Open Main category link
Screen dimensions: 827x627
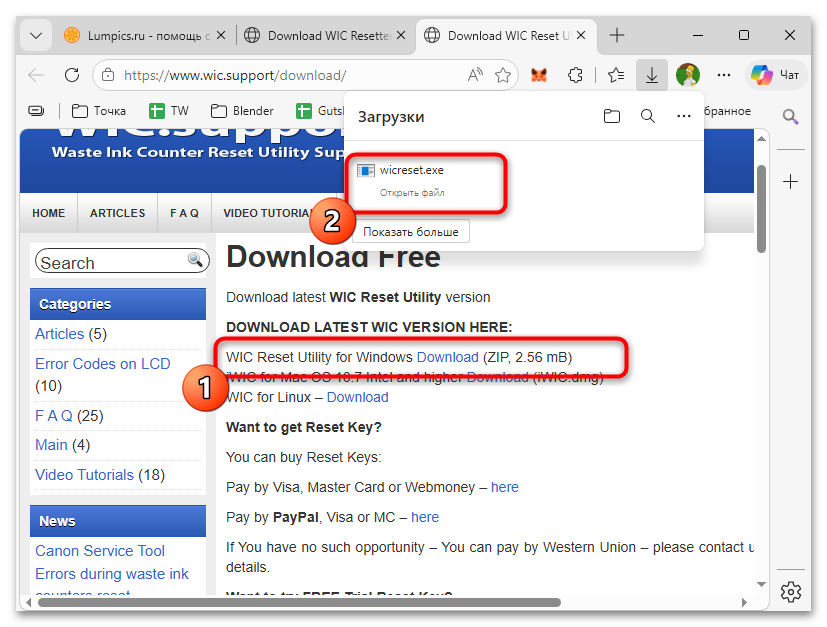[x=51, y=445]
